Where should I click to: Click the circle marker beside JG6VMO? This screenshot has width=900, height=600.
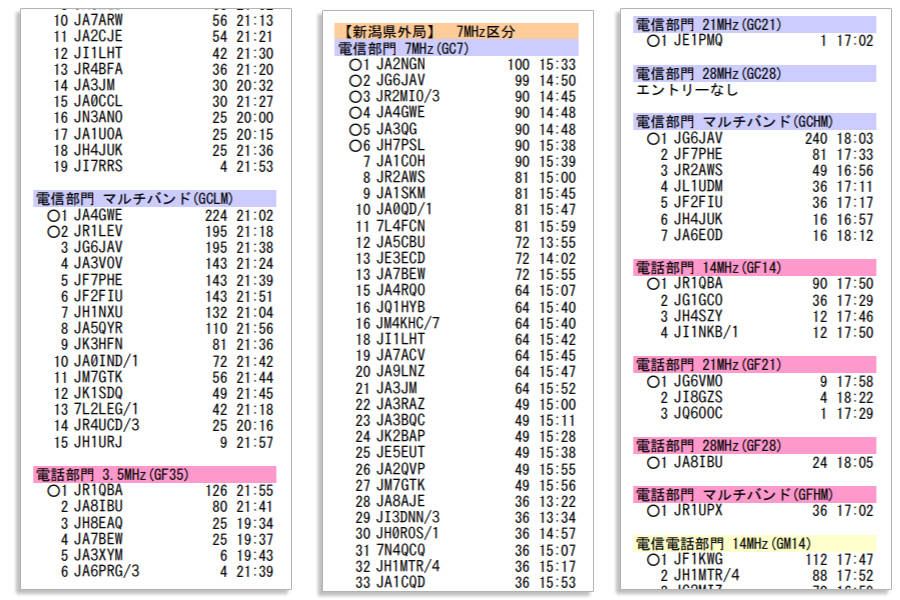pyautogui.click(x=653, y=381)
